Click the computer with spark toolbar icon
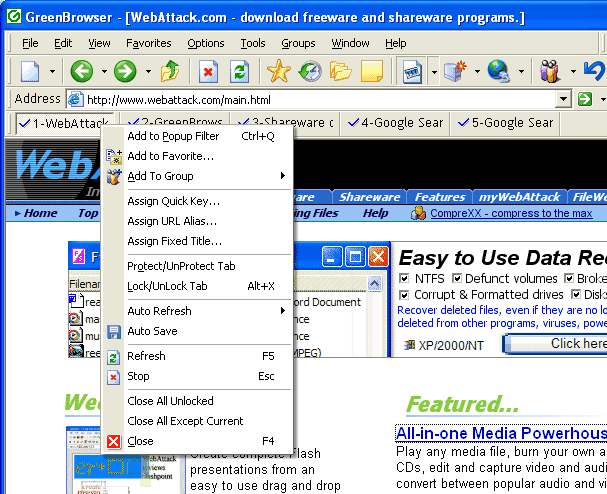The height and width of the screenshot is (494, 607). (455, 71)
